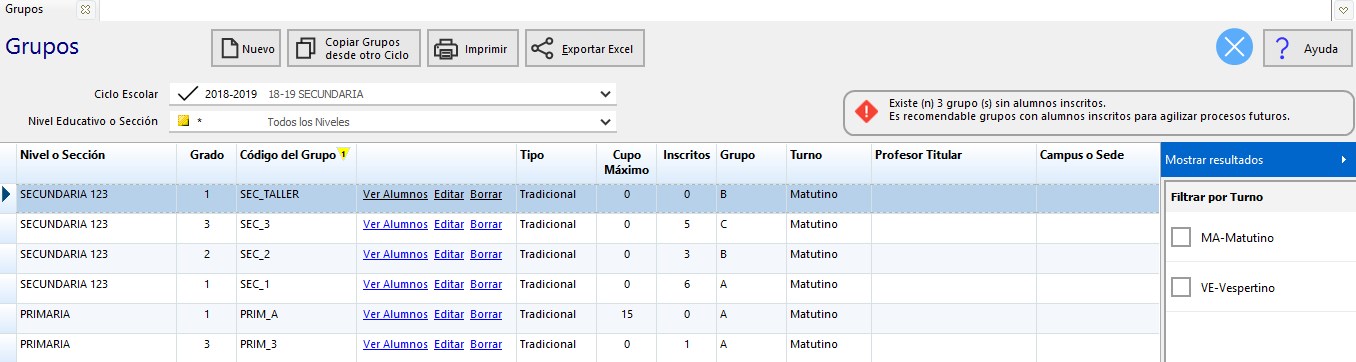This screenshot has height=362, width=1356.
Task: Select the SEC_1 group code cell
Action: click(x=296, y=288)
